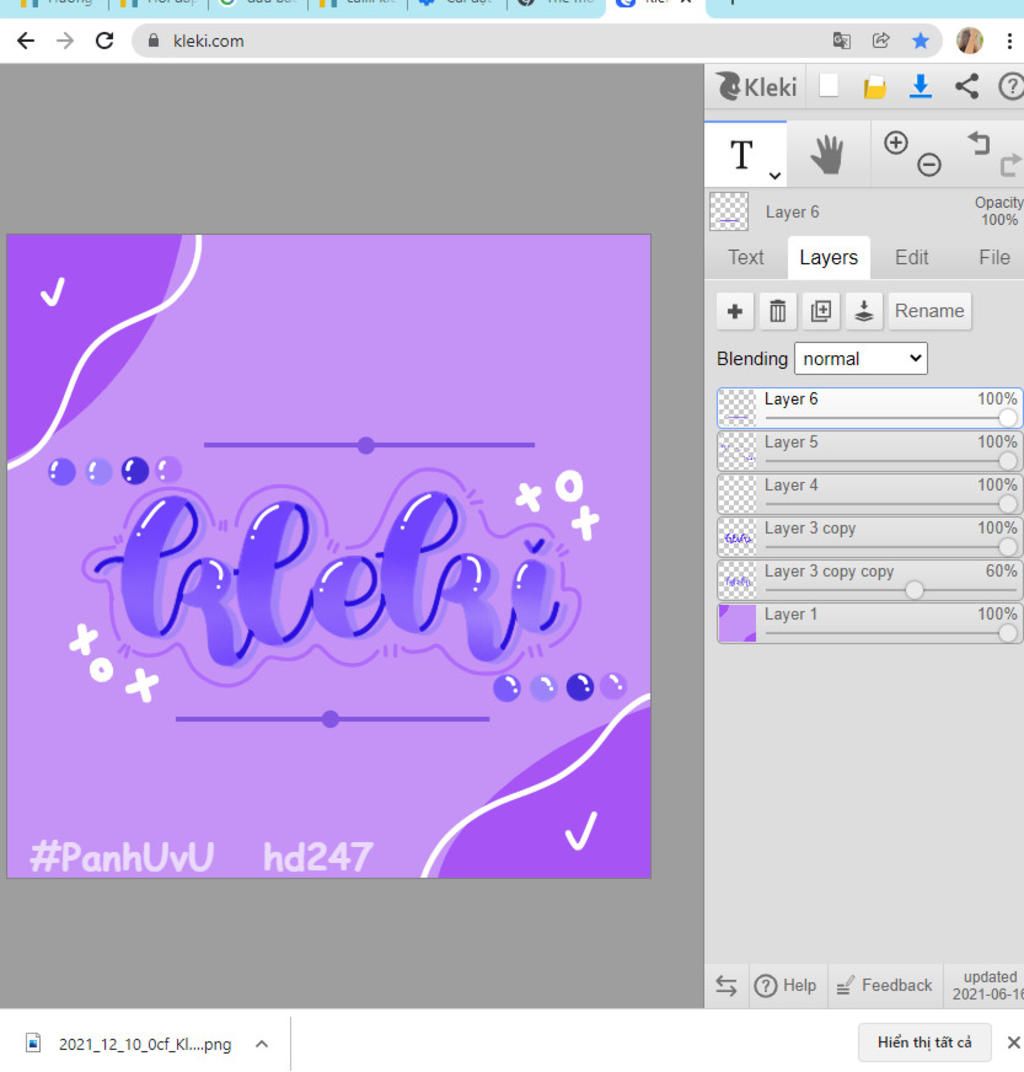
Task: Select Layer 3 copy in the layer list
Action: (869, 537)
